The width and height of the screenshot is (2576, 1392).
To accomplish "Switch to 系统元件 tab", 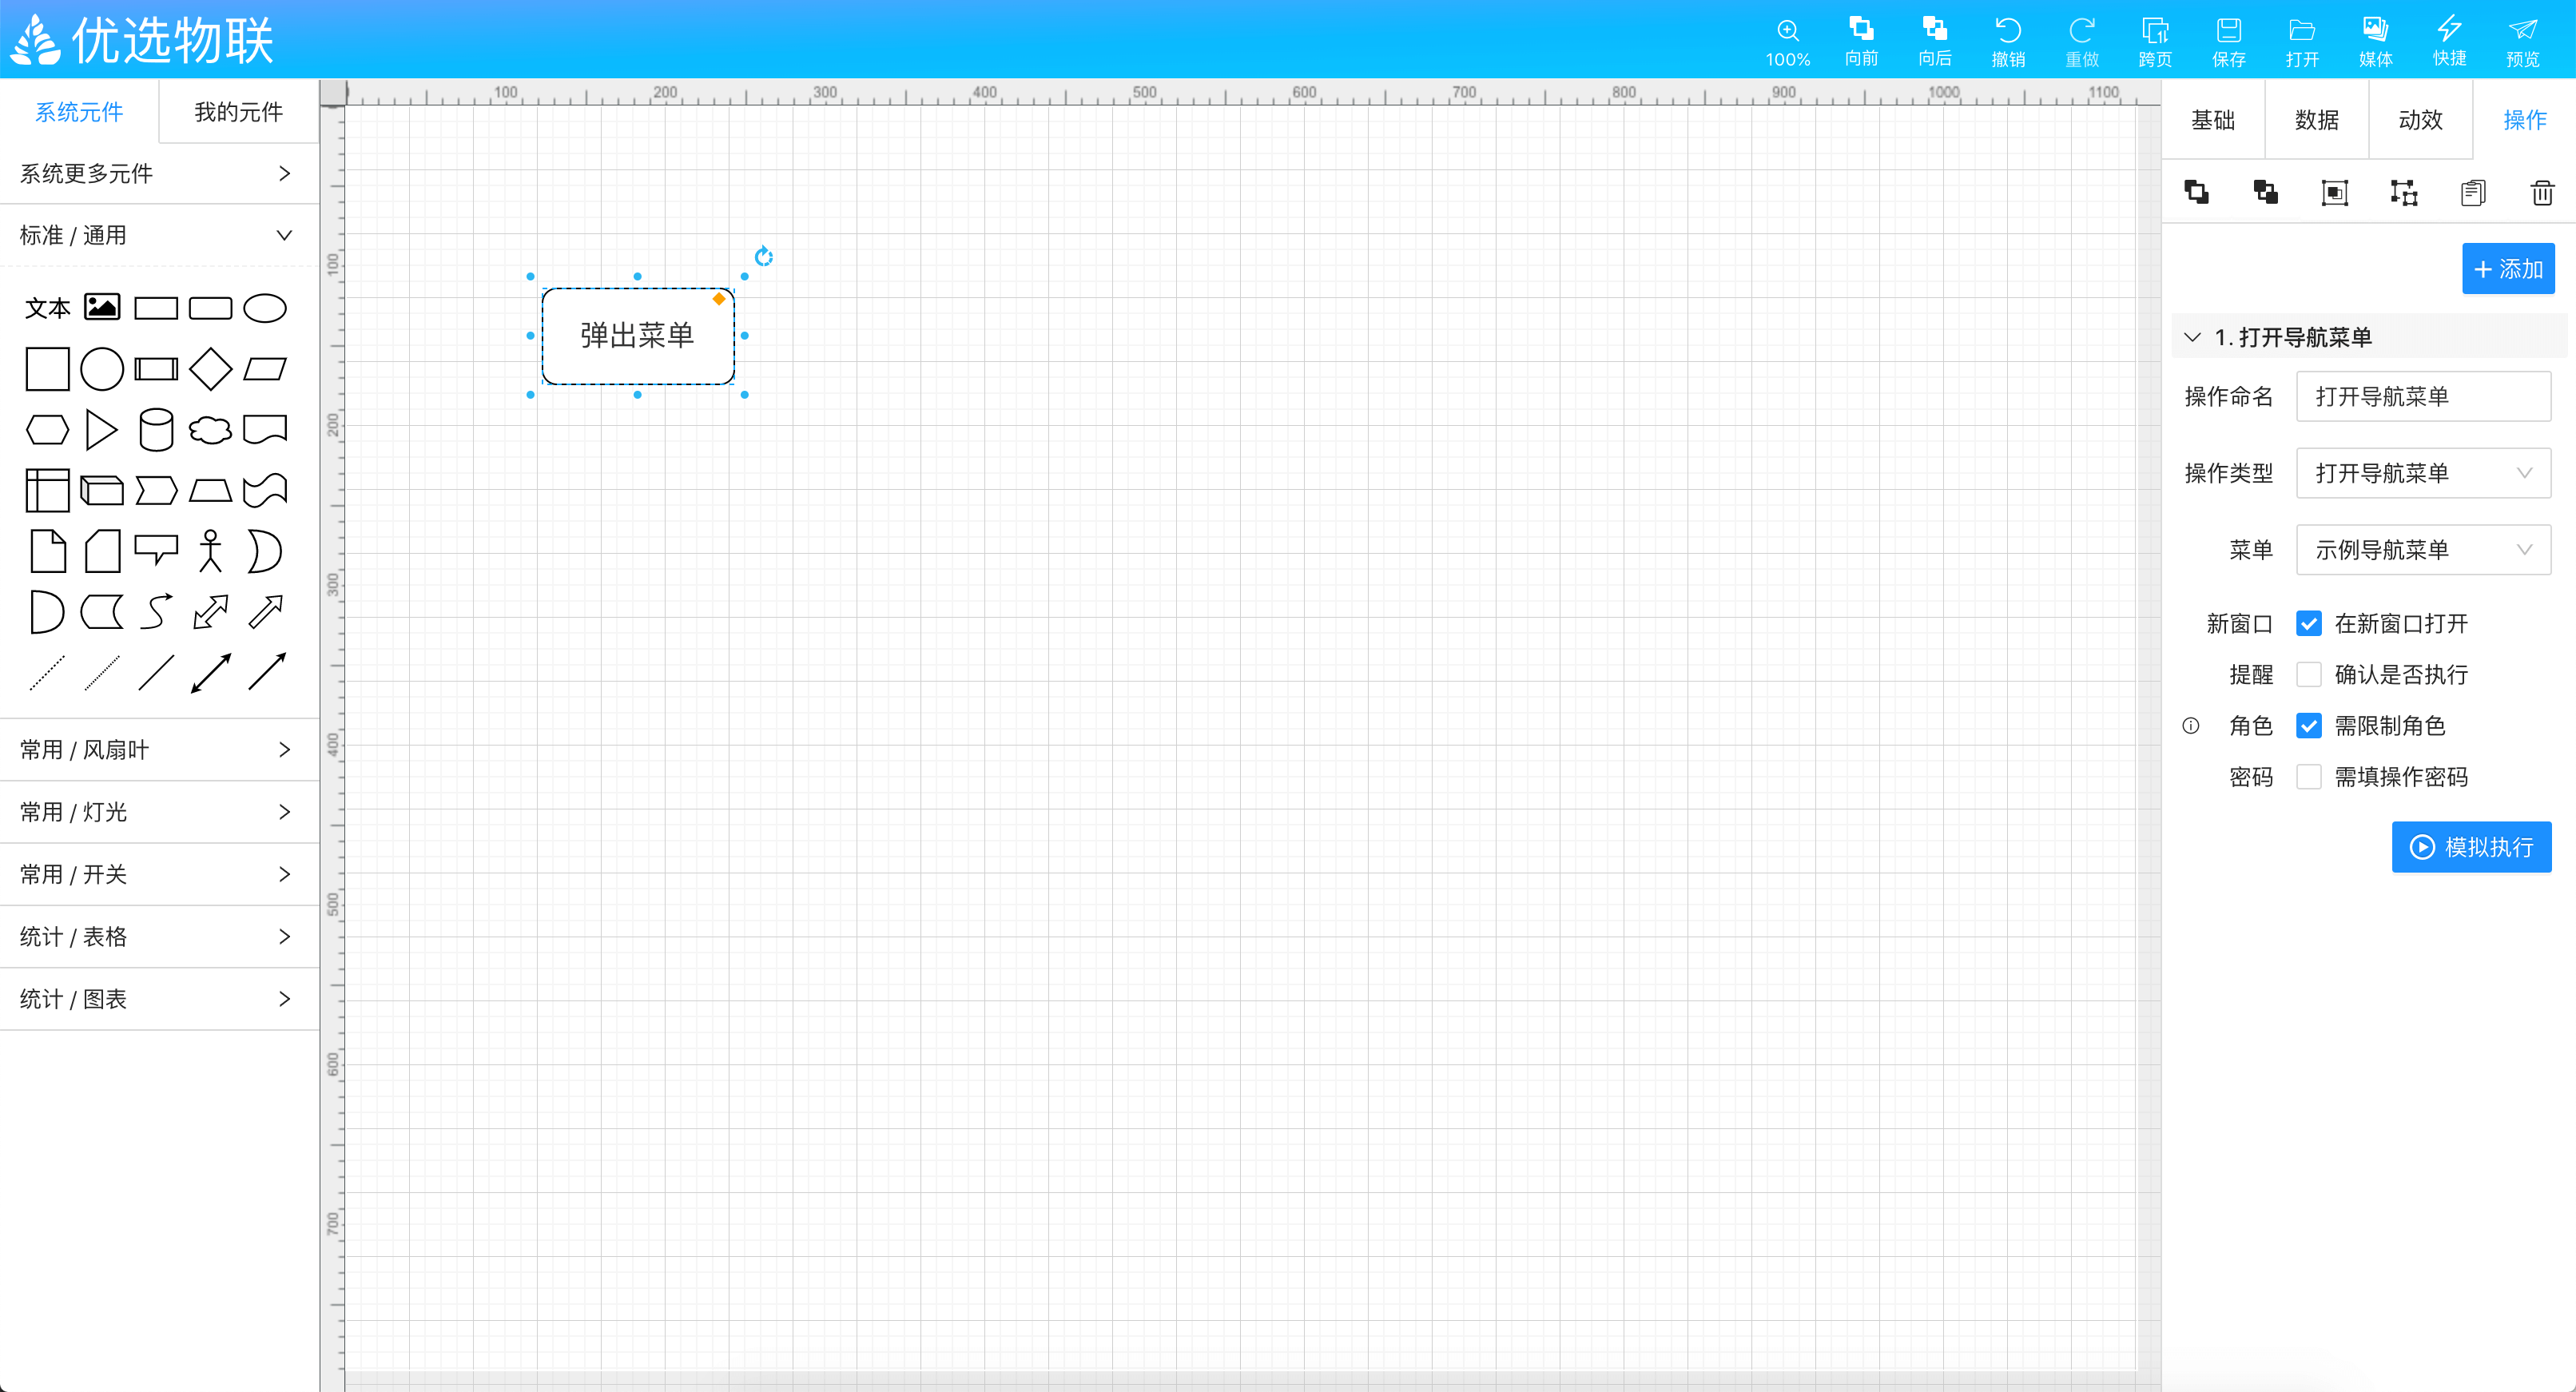I will coord(79,111).
